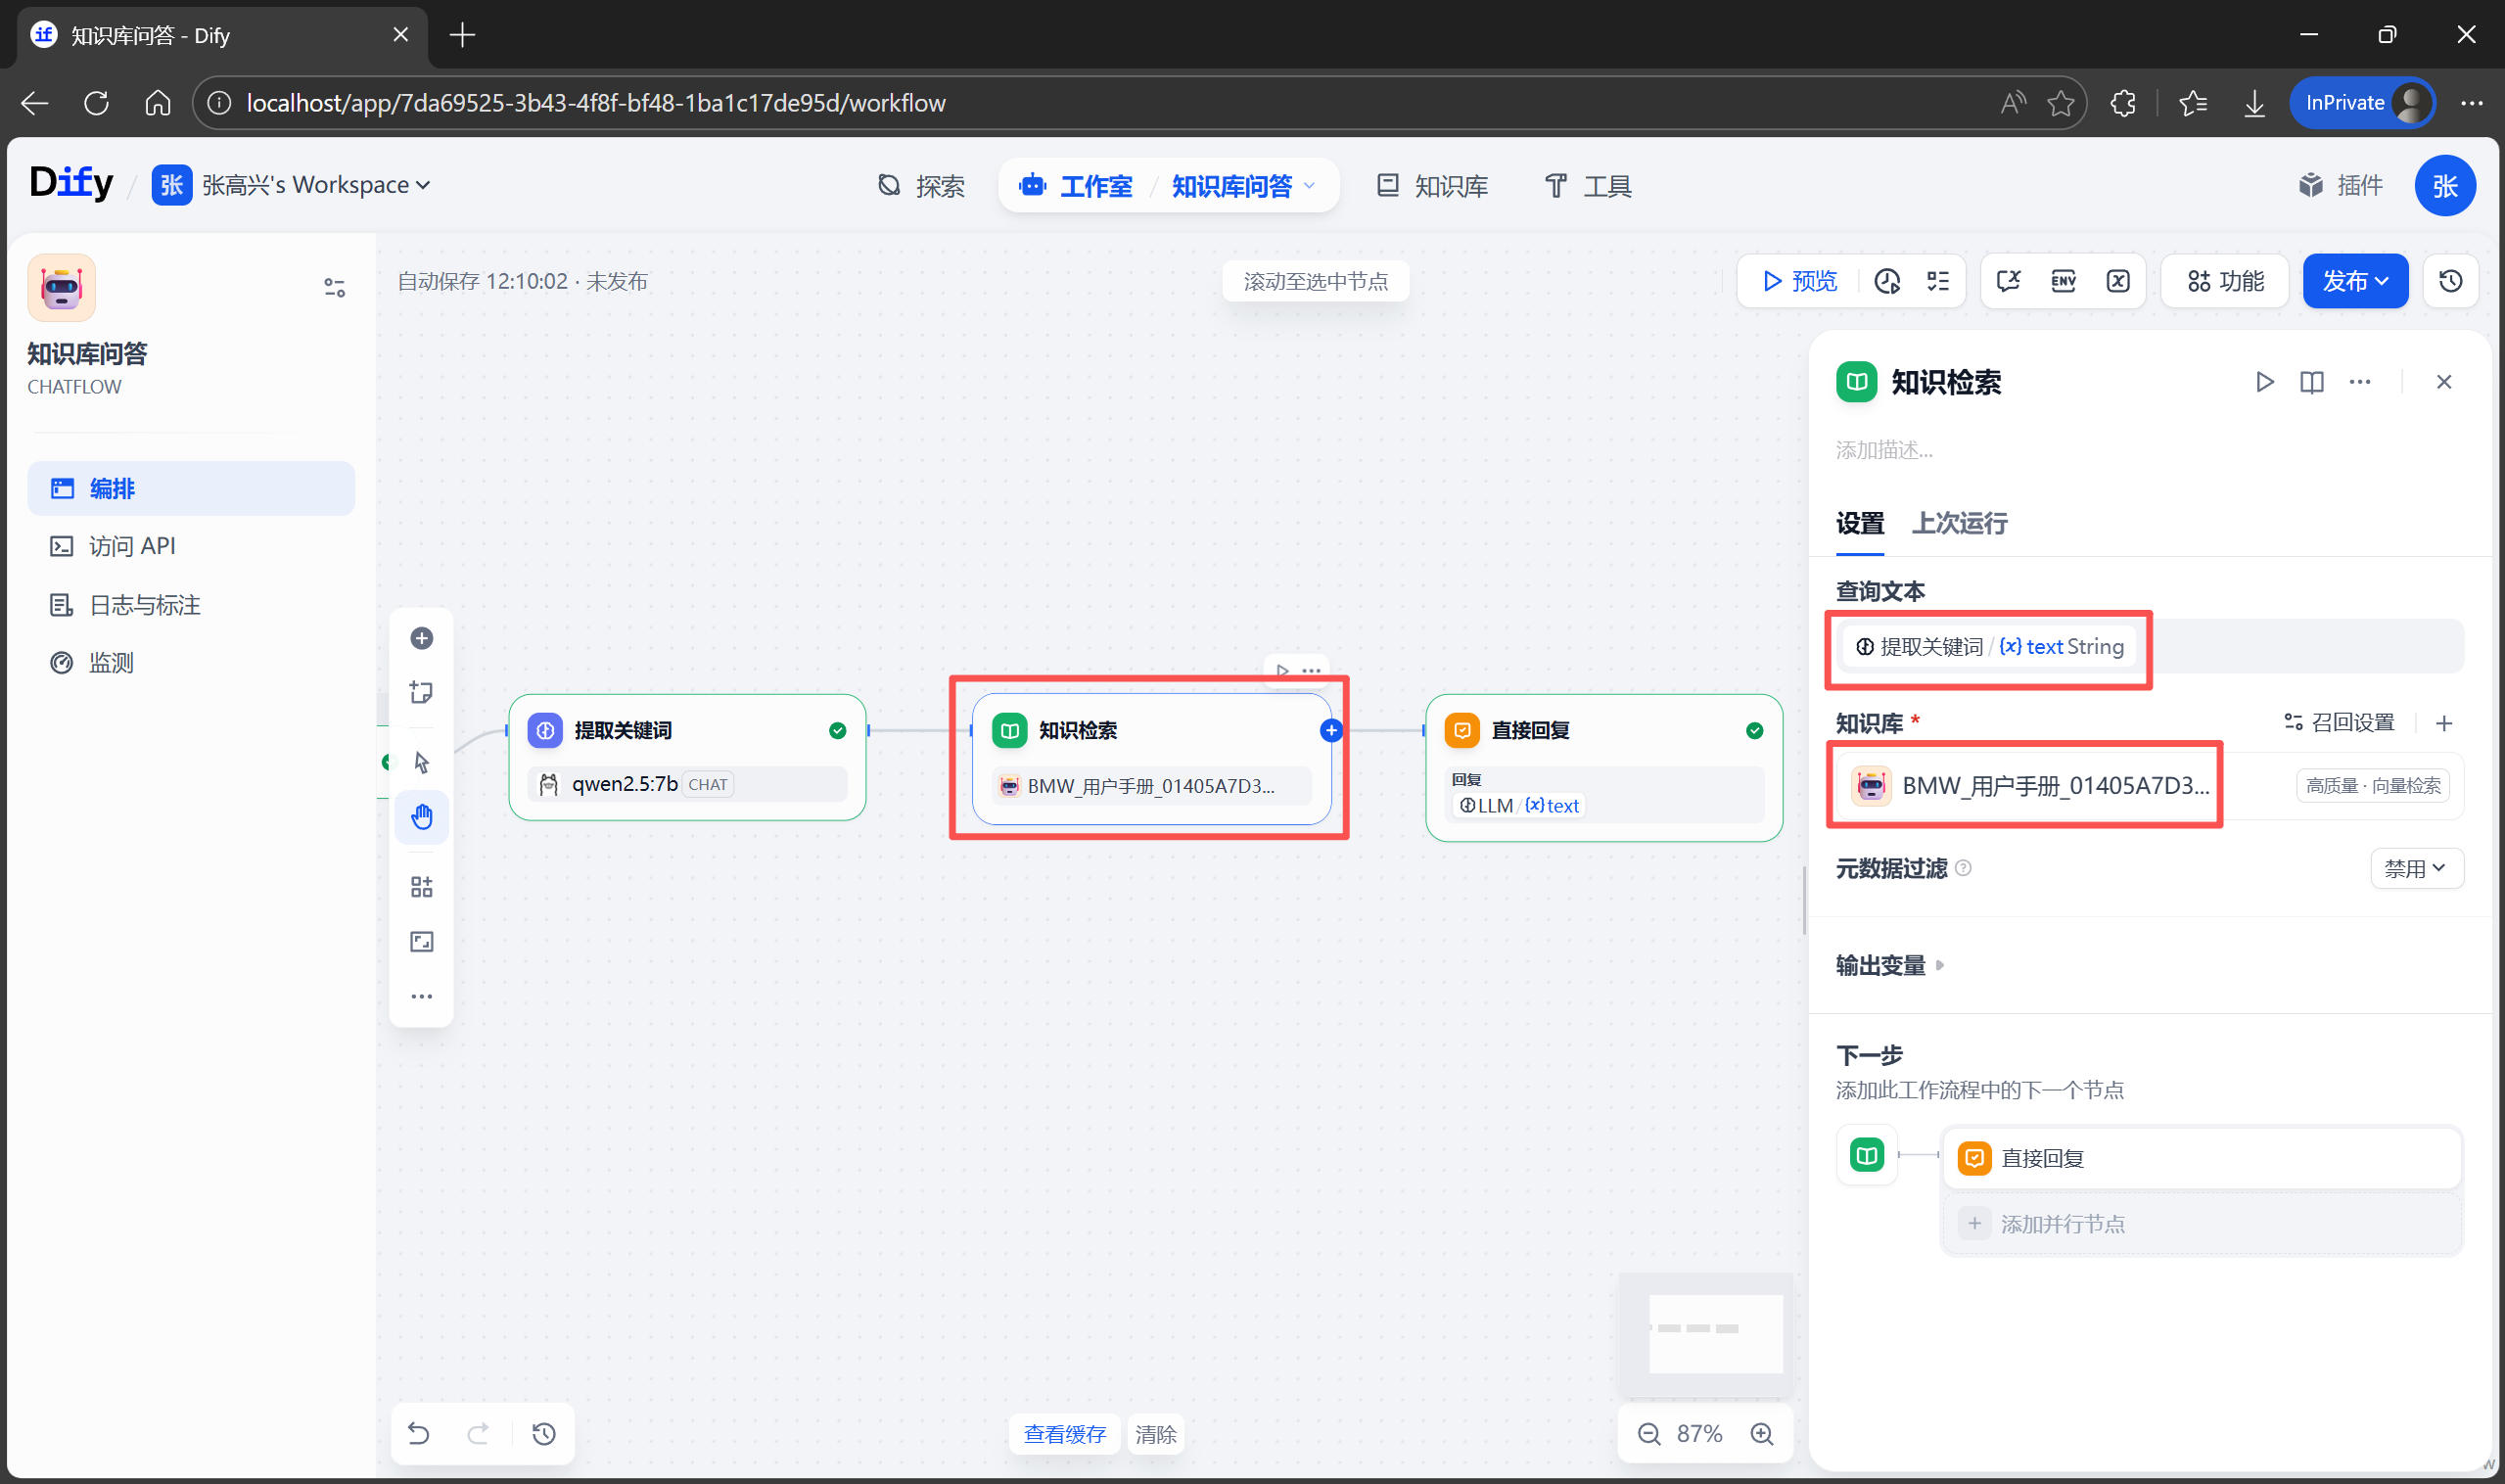
Task: Open 日志与标注 in the sidebar
Action: (144, 605)
